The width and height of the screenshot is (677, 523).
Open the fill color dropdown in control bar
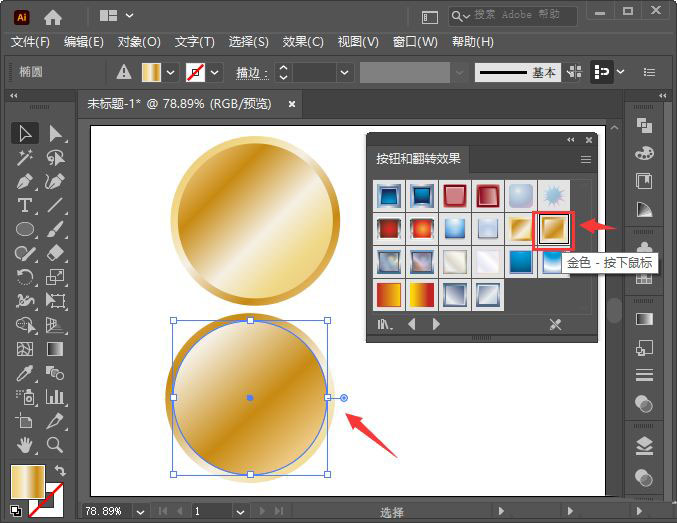point(172,73)
